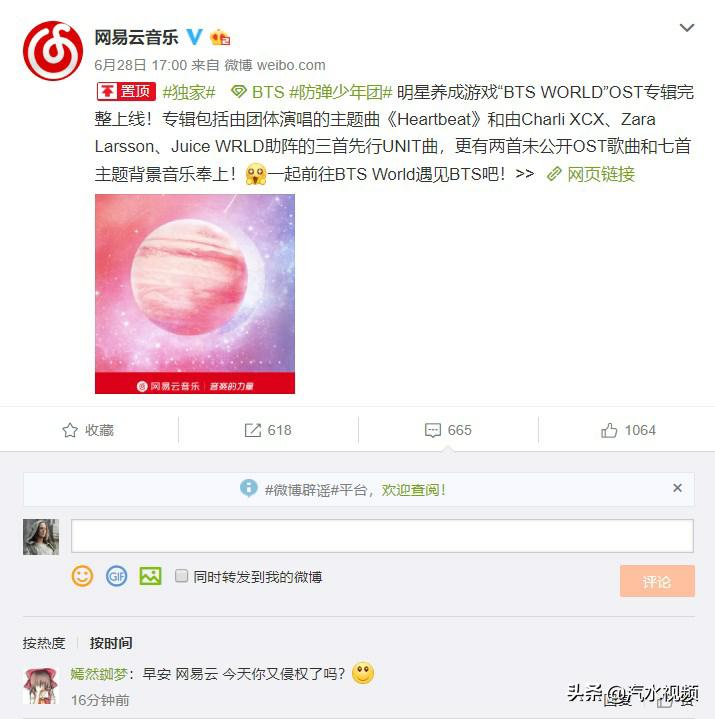Open the GIF picker icon
This screenshot has width=715, height=719.
click(x=116, y=576)
